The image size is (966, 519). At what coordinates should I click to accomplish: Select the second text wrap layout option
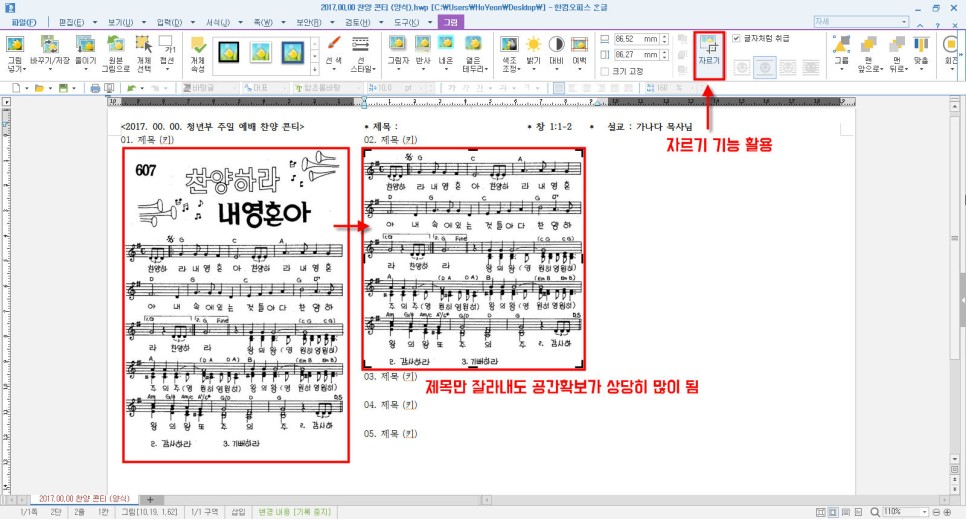click(x=765, y=68)
